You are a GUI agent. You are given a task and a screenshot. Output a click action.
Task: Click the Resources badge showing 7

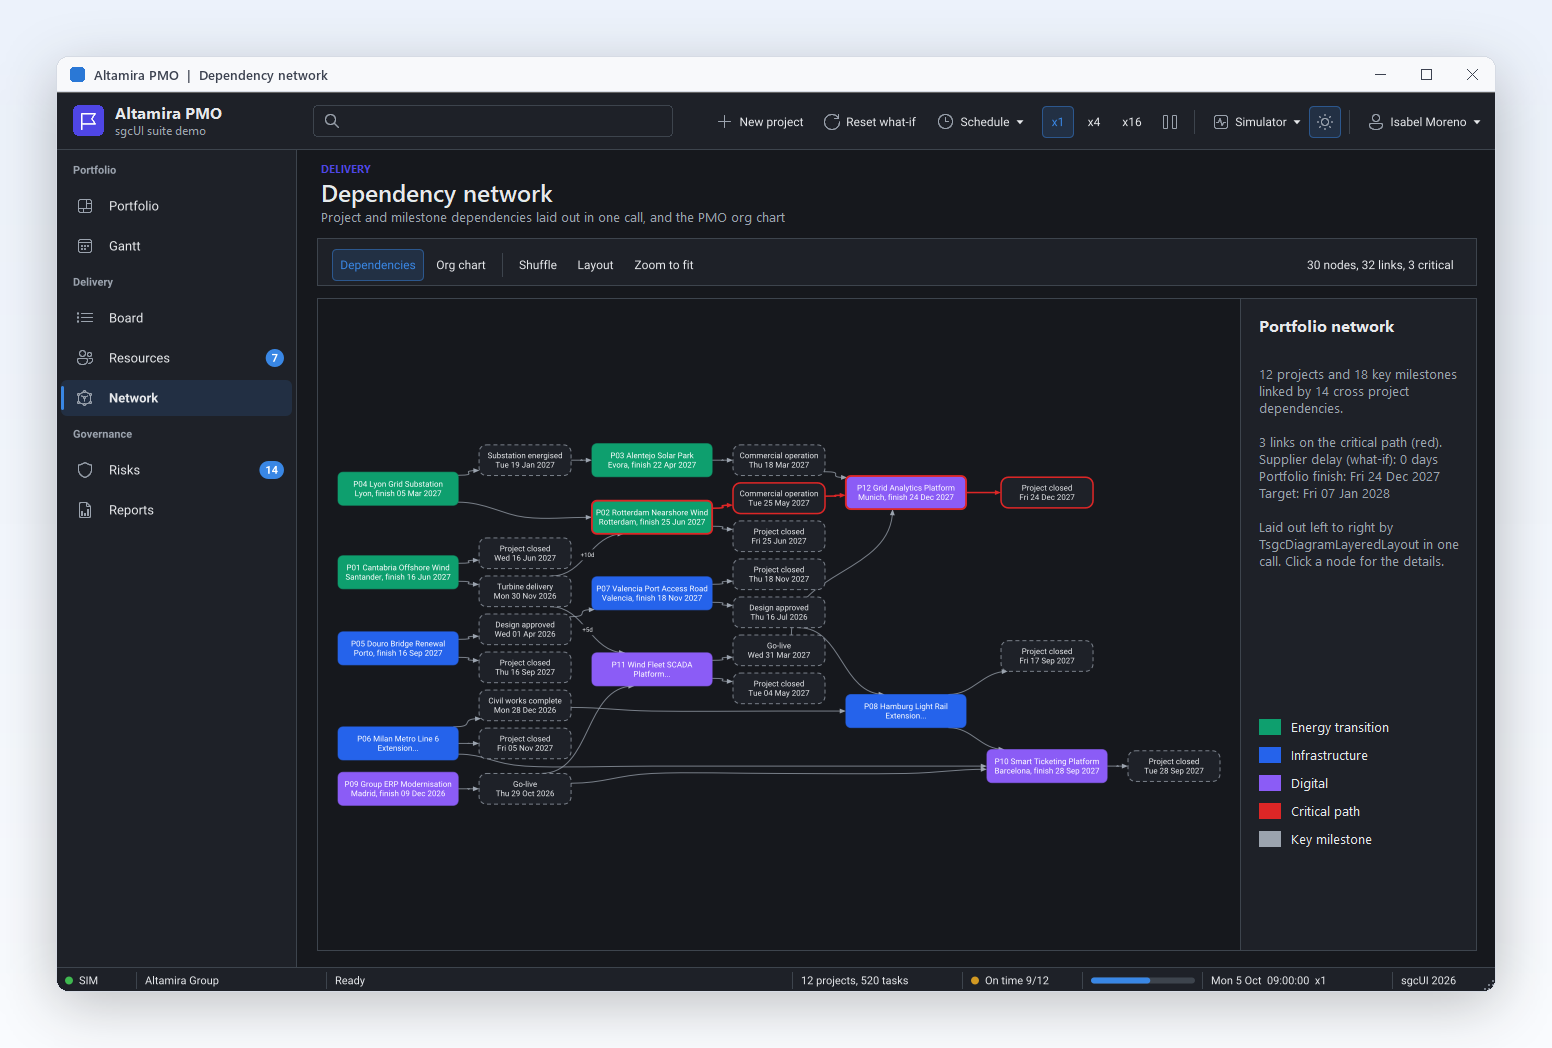(x=275, y=358)
